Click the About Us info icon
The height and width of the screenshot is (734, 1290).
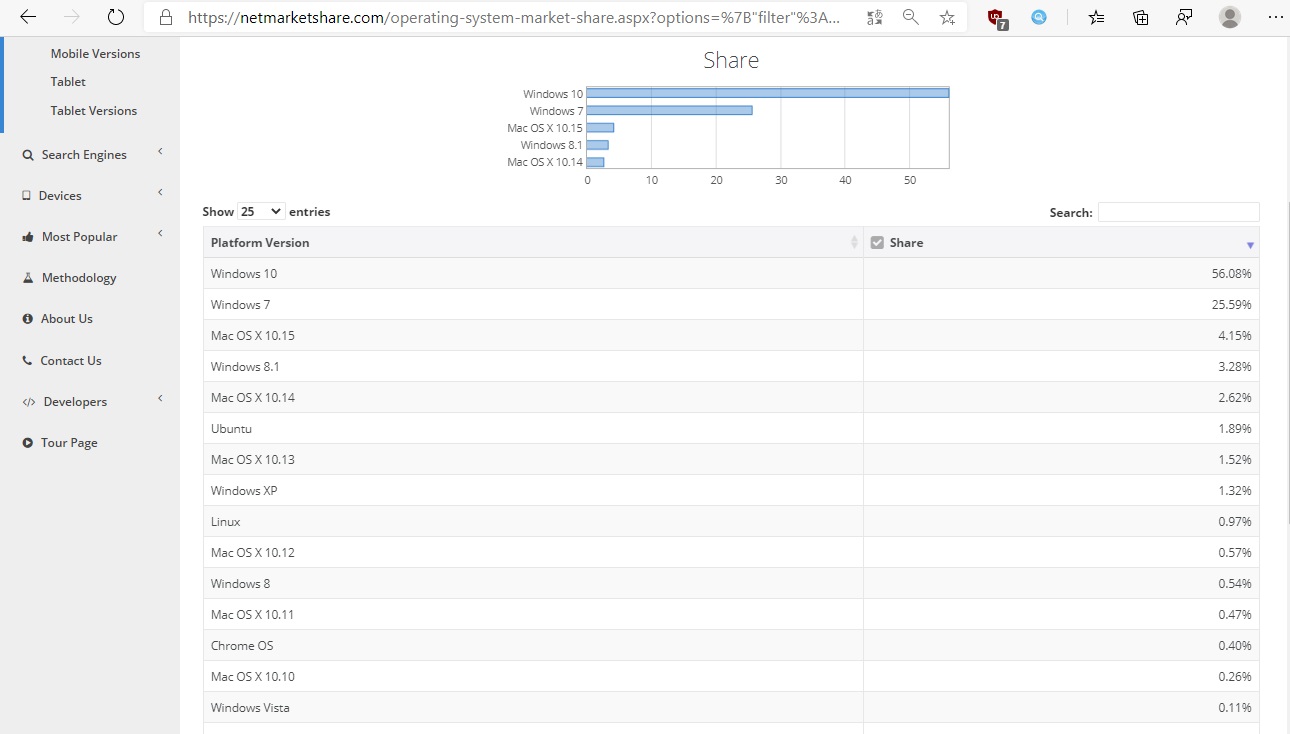click(28, 319)
